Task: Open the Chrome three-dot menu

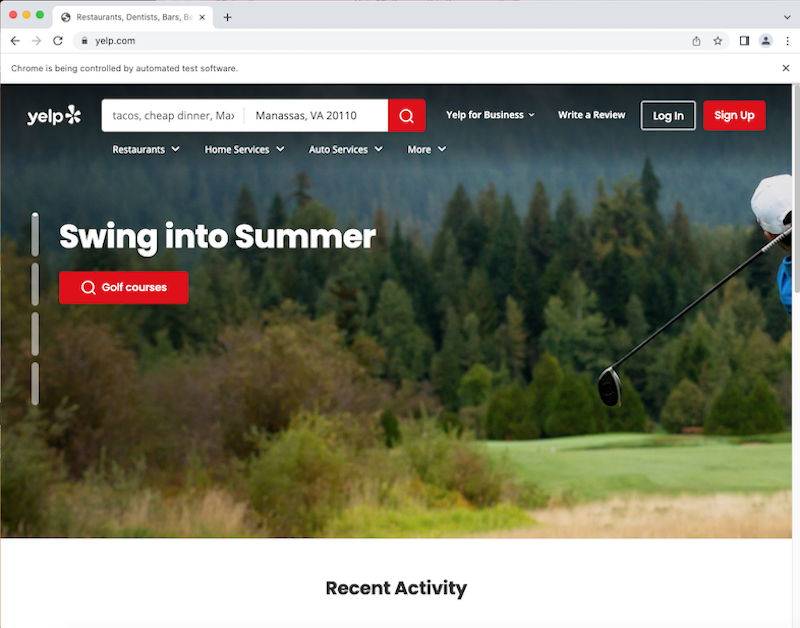Action: 787,41
